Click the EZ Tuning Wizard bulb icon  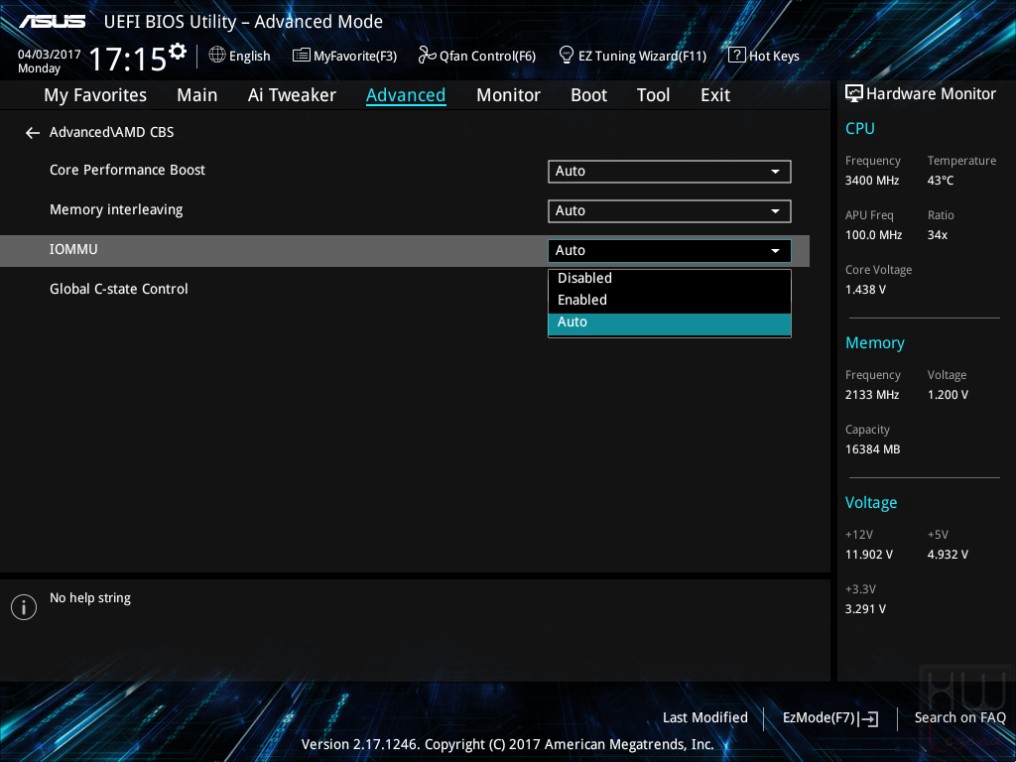[x=566, y=55]
